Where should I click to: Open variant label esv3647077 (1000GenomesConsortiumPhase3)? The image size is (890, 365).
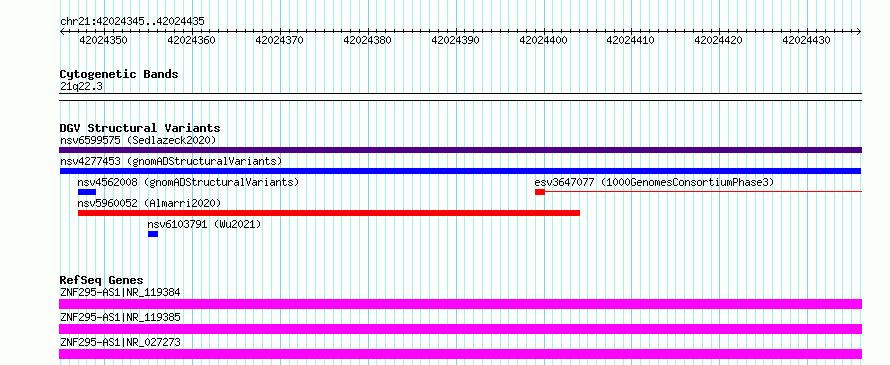654,182
